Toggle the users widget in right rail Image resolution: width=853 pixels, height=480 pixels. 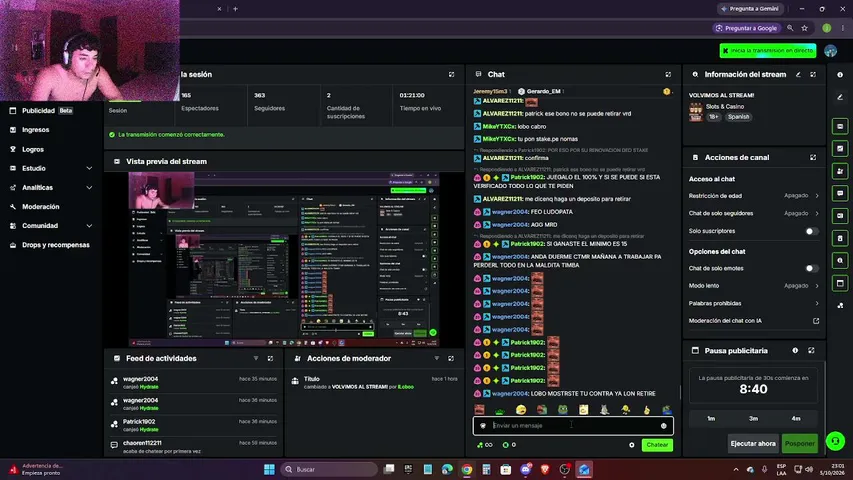[840, 171]
